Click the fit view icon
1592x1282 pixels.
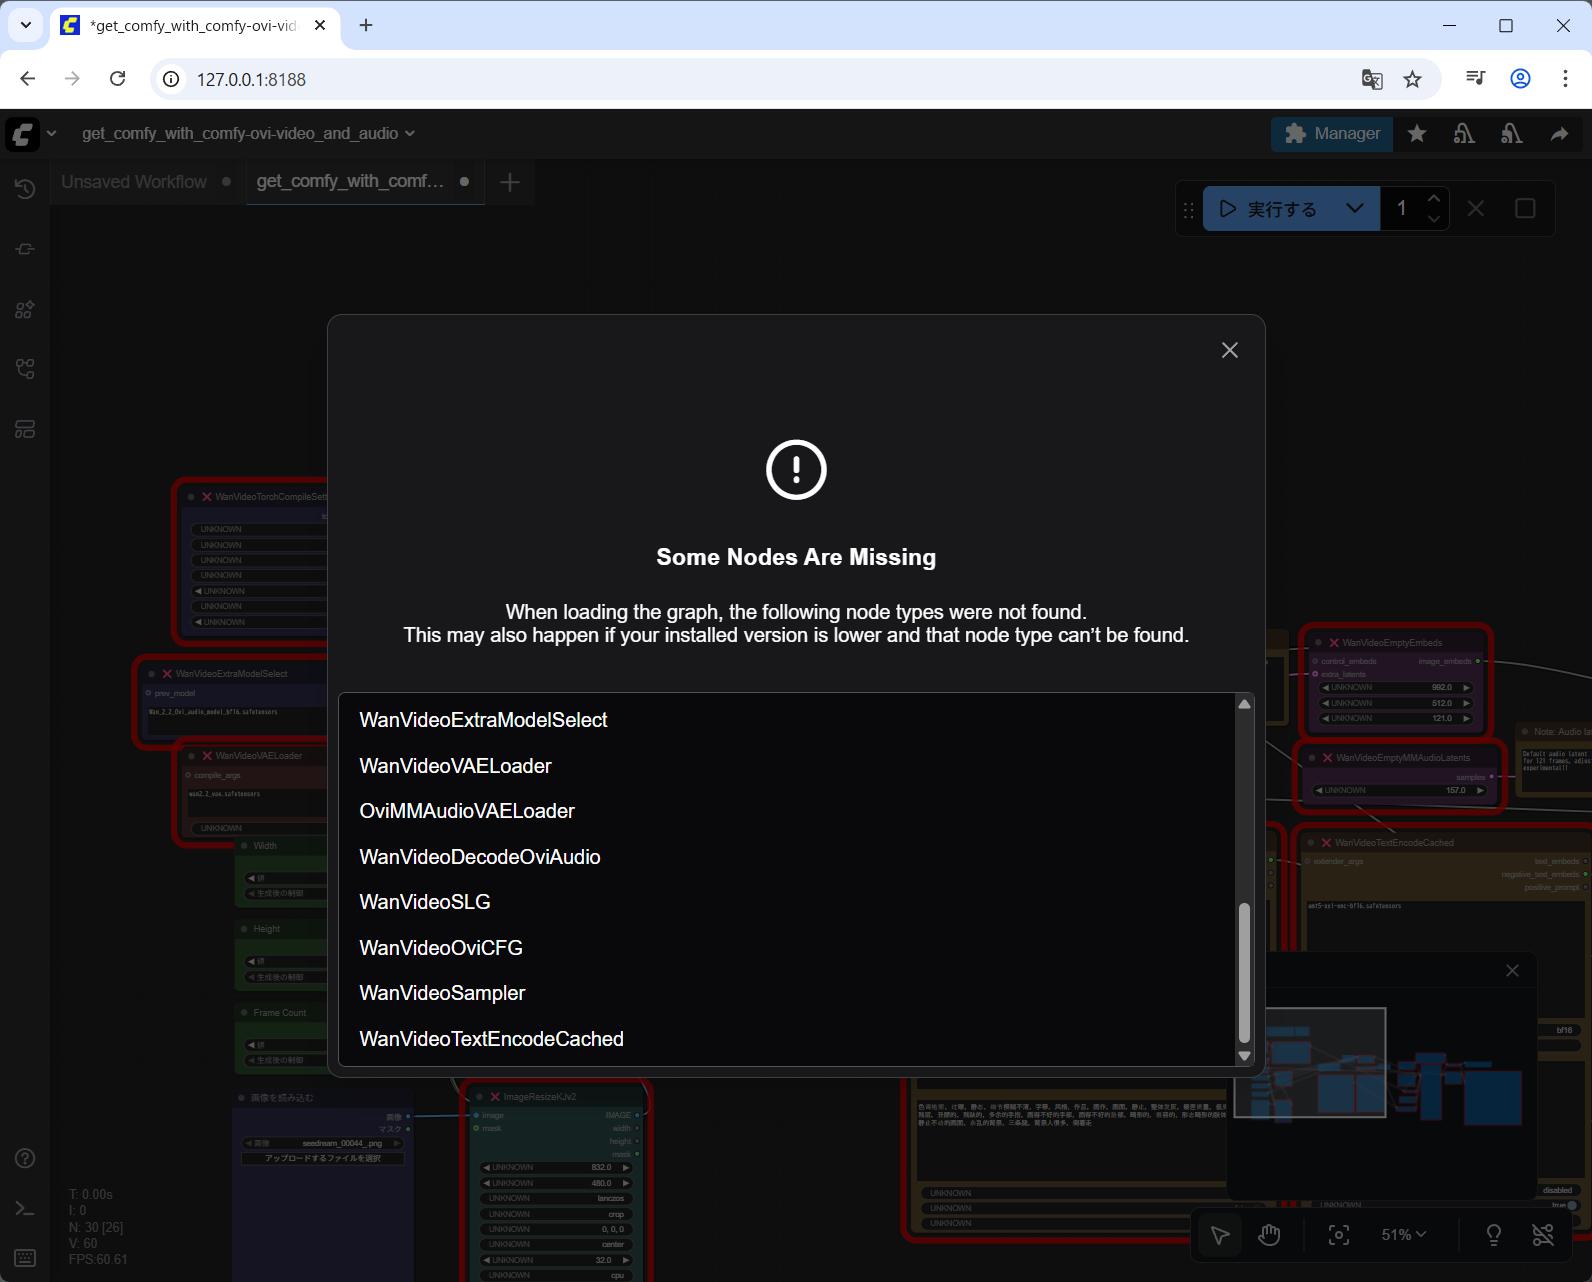(x=1338, y=1235)
